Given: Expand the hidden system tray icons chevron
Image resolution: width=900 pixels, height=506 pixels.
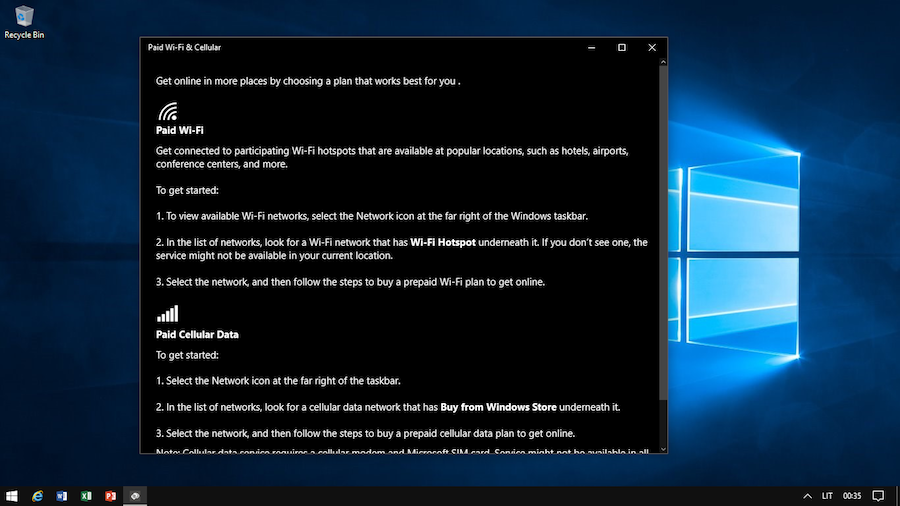Looking at the screenshot, I should [808, 495].
